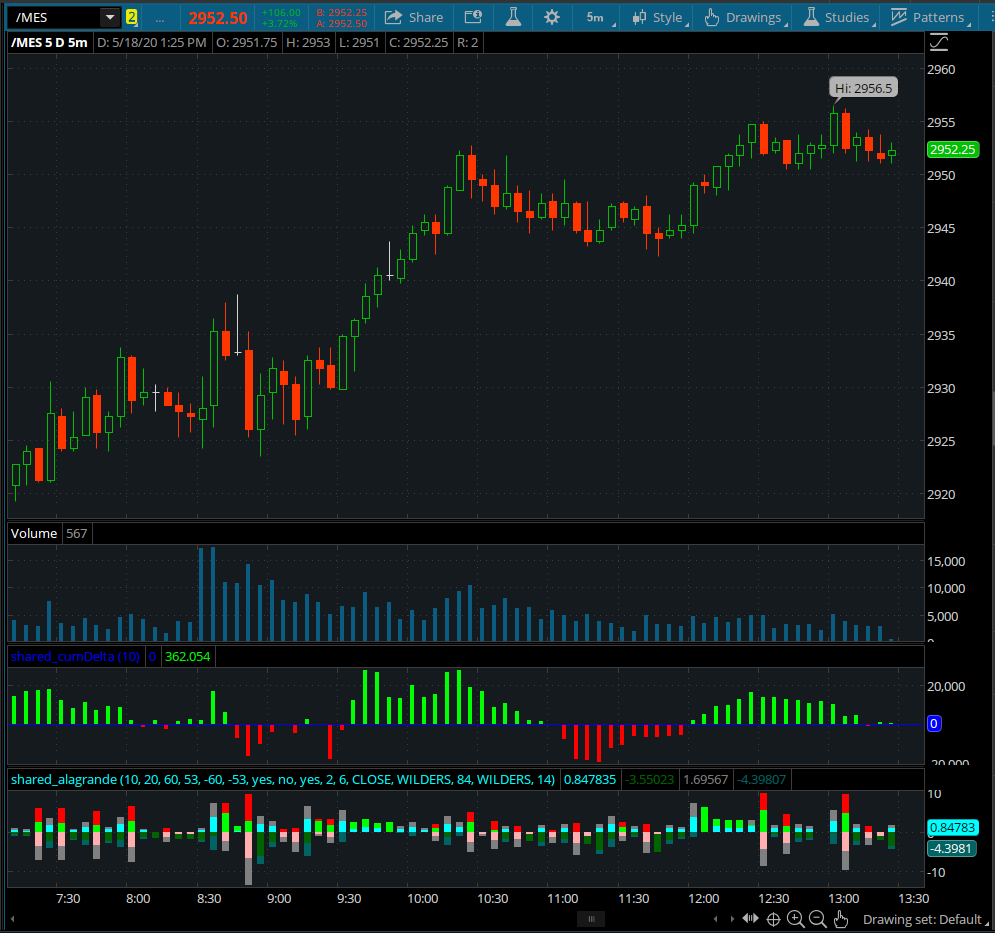Image resolution: width=995 pixels, height=933 pixels.
Task: Open the Style menu
Action: tap(660, 17)
